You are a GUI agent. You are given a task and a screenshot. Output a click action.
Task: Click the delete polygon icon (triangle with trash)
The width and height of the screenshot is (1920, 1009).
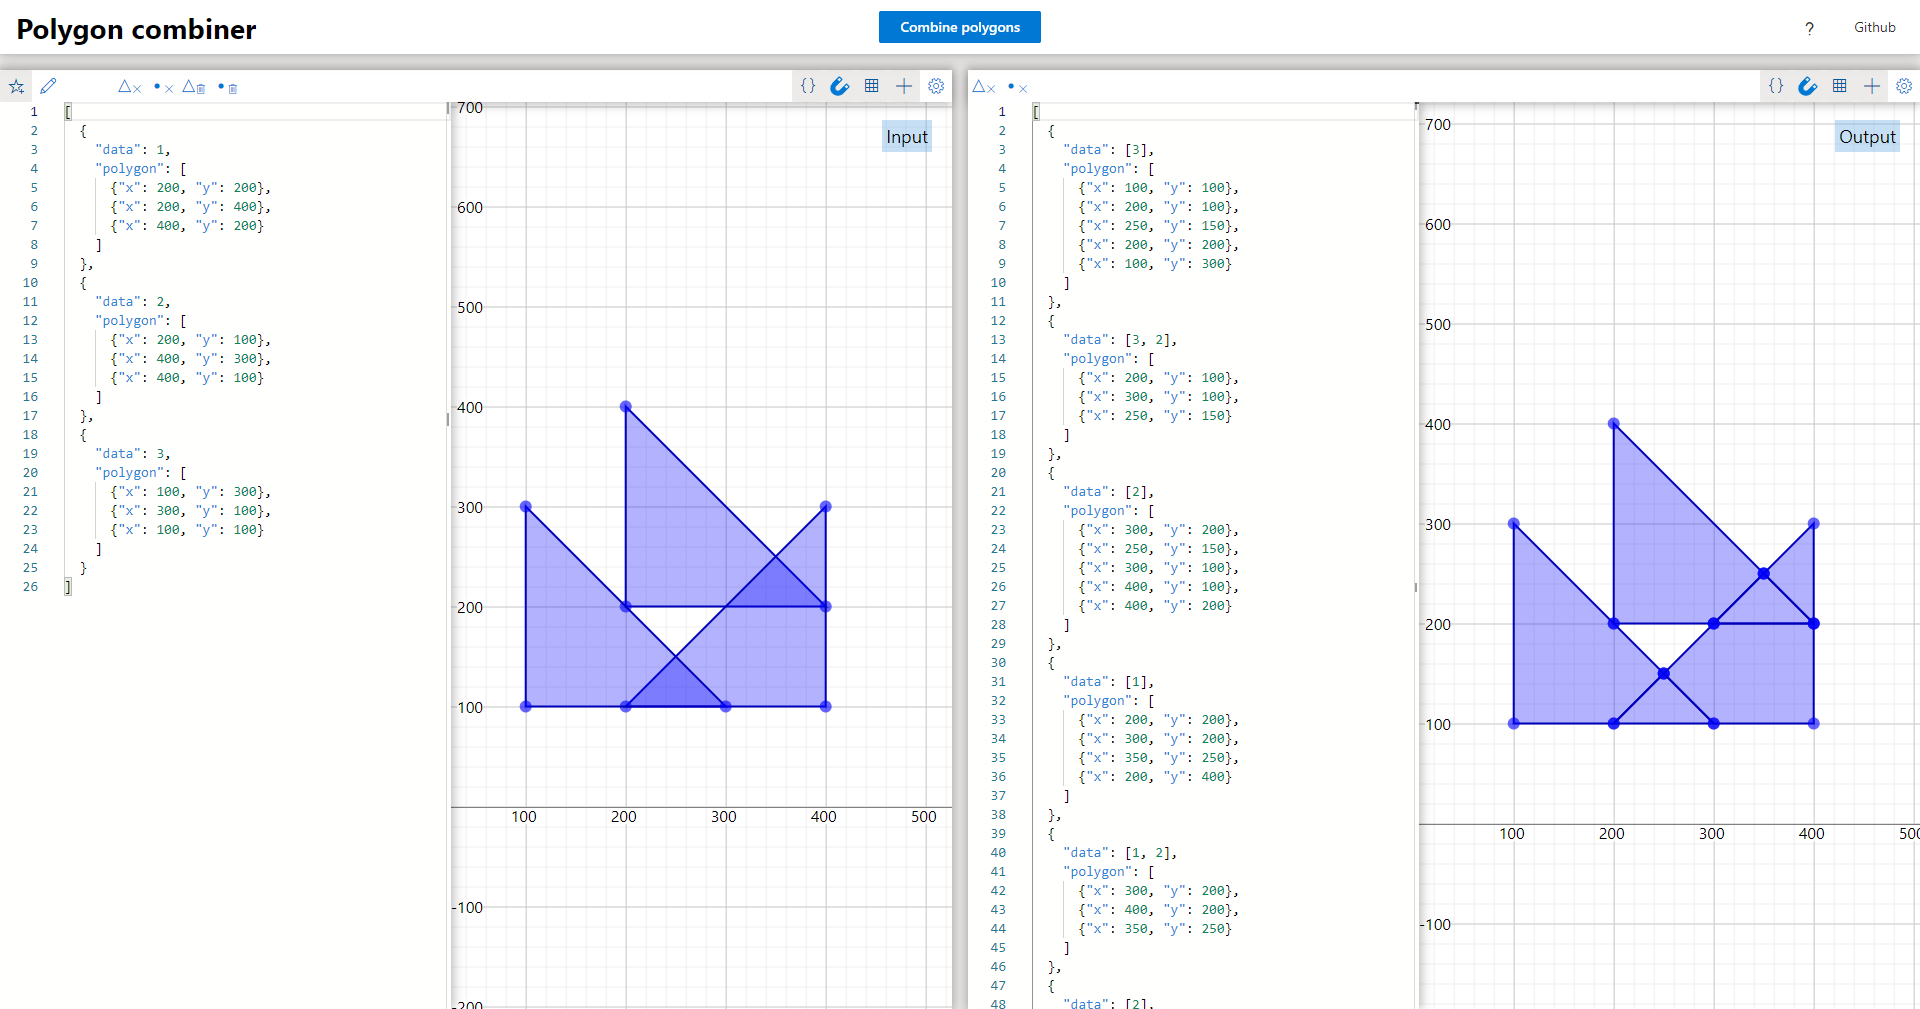click(x=194, y=87)
